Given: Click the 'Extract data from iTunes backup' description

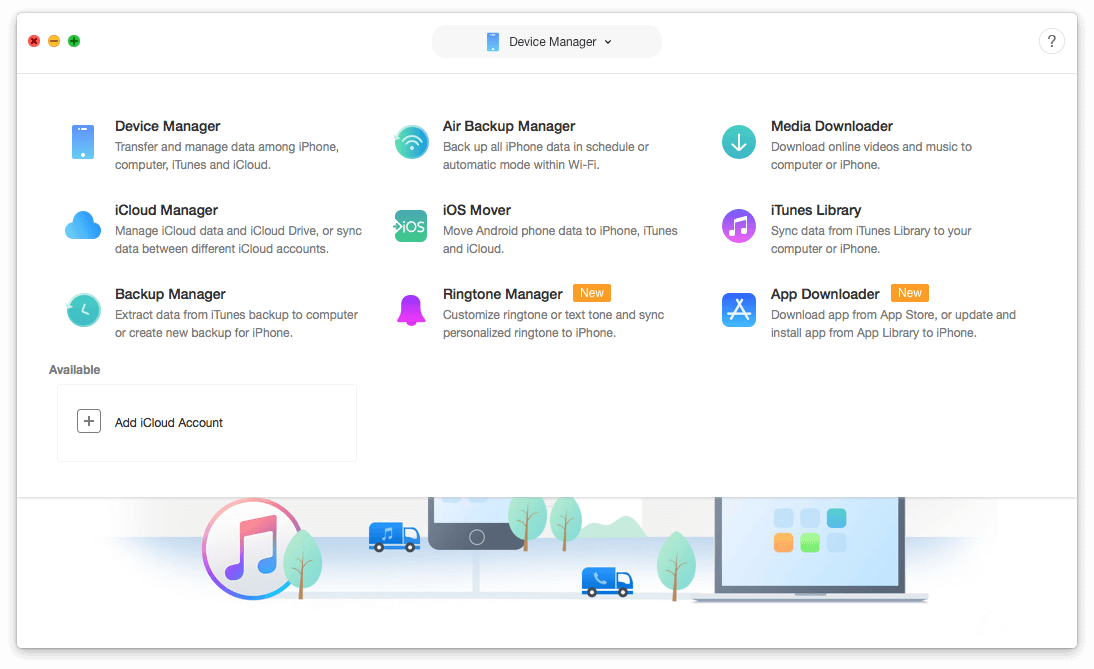Looking at the screenshot, I should [237, 324].
